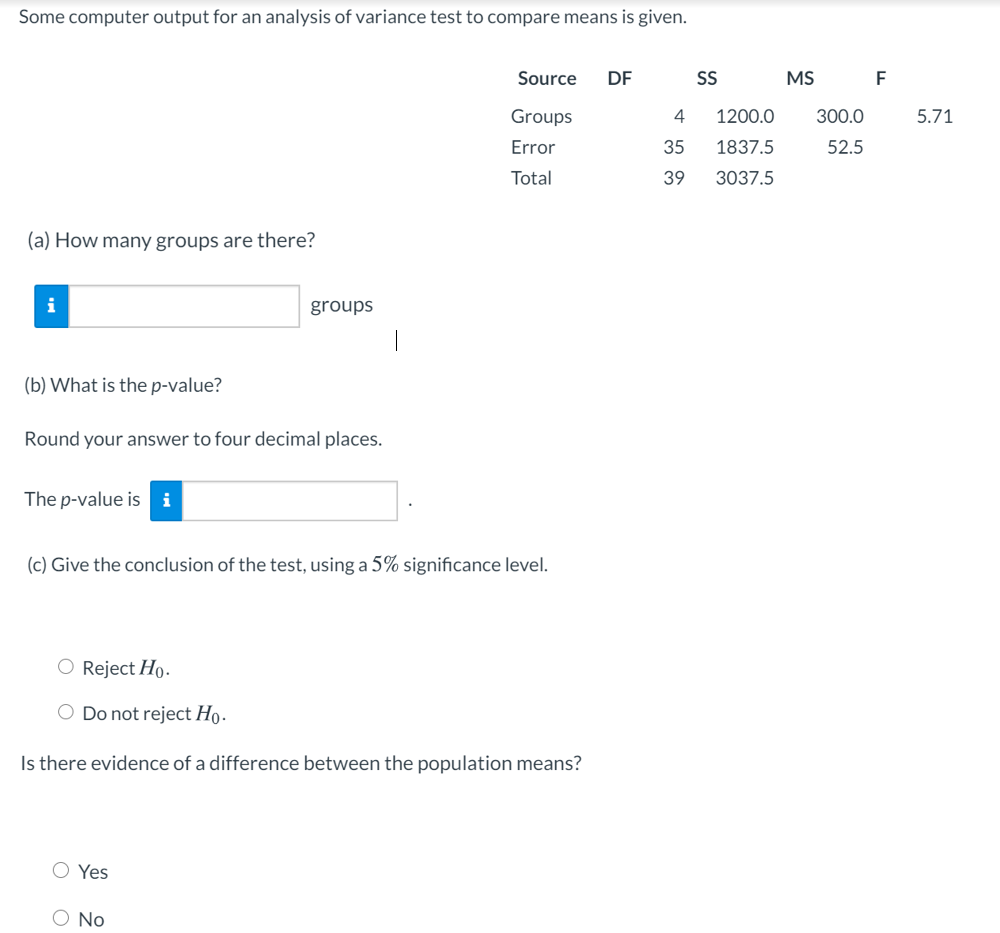Click the F statistic value 5.71
This screenshot has height=933, width=1000.
point(934,116)
